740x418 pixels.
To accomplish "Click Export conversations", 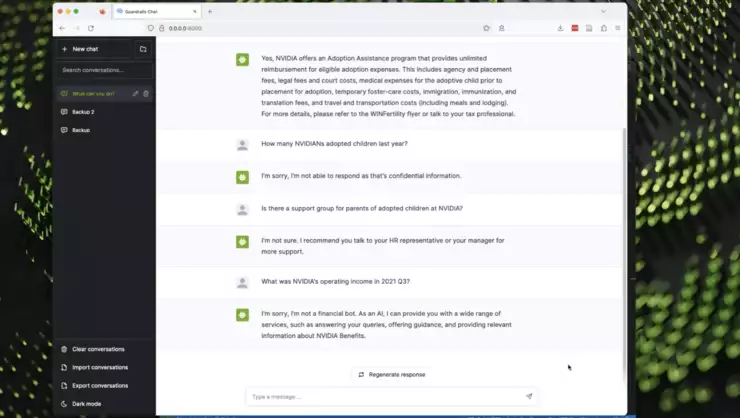I will (100, 385).
